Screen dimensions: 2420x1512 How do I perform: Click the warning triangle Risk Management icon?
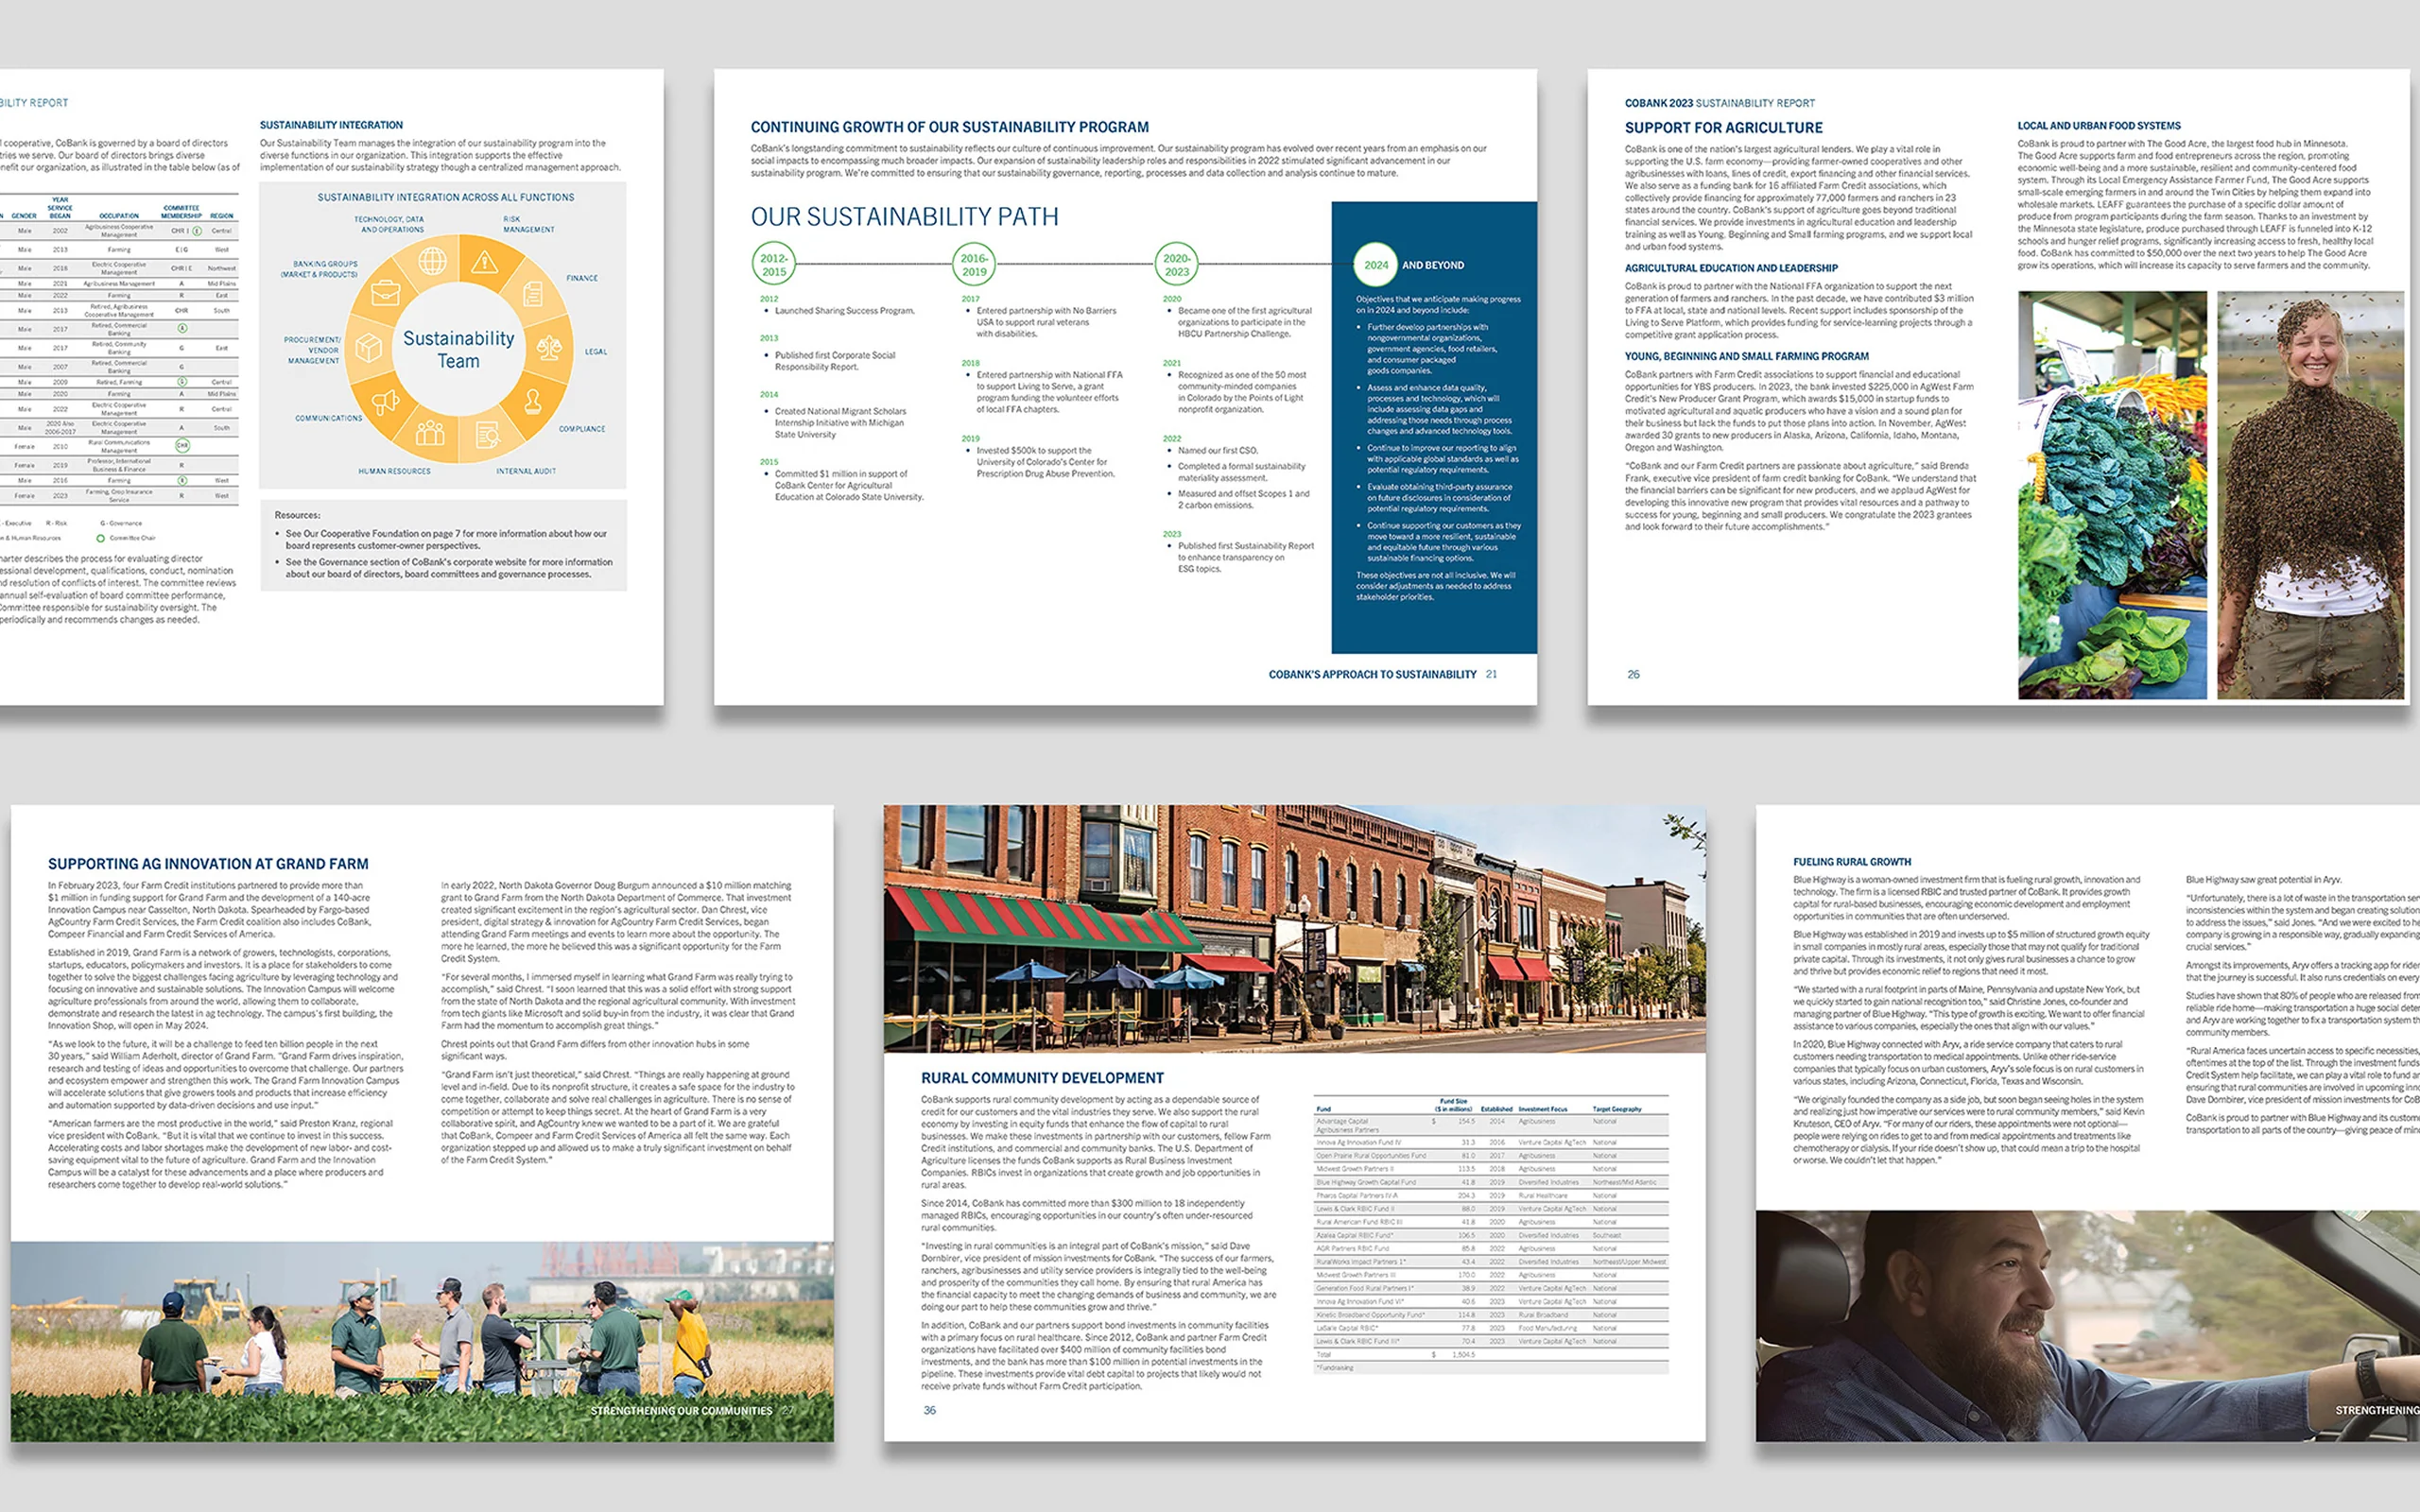coord(485,262)
